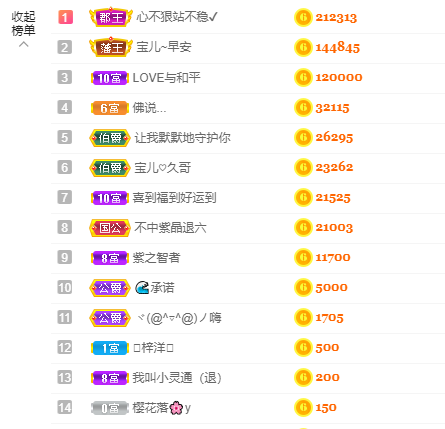Click the 国公 badge beside 不中紫晶退六
This screenshot has width=445, height=429.
click(x=110, y=228)
